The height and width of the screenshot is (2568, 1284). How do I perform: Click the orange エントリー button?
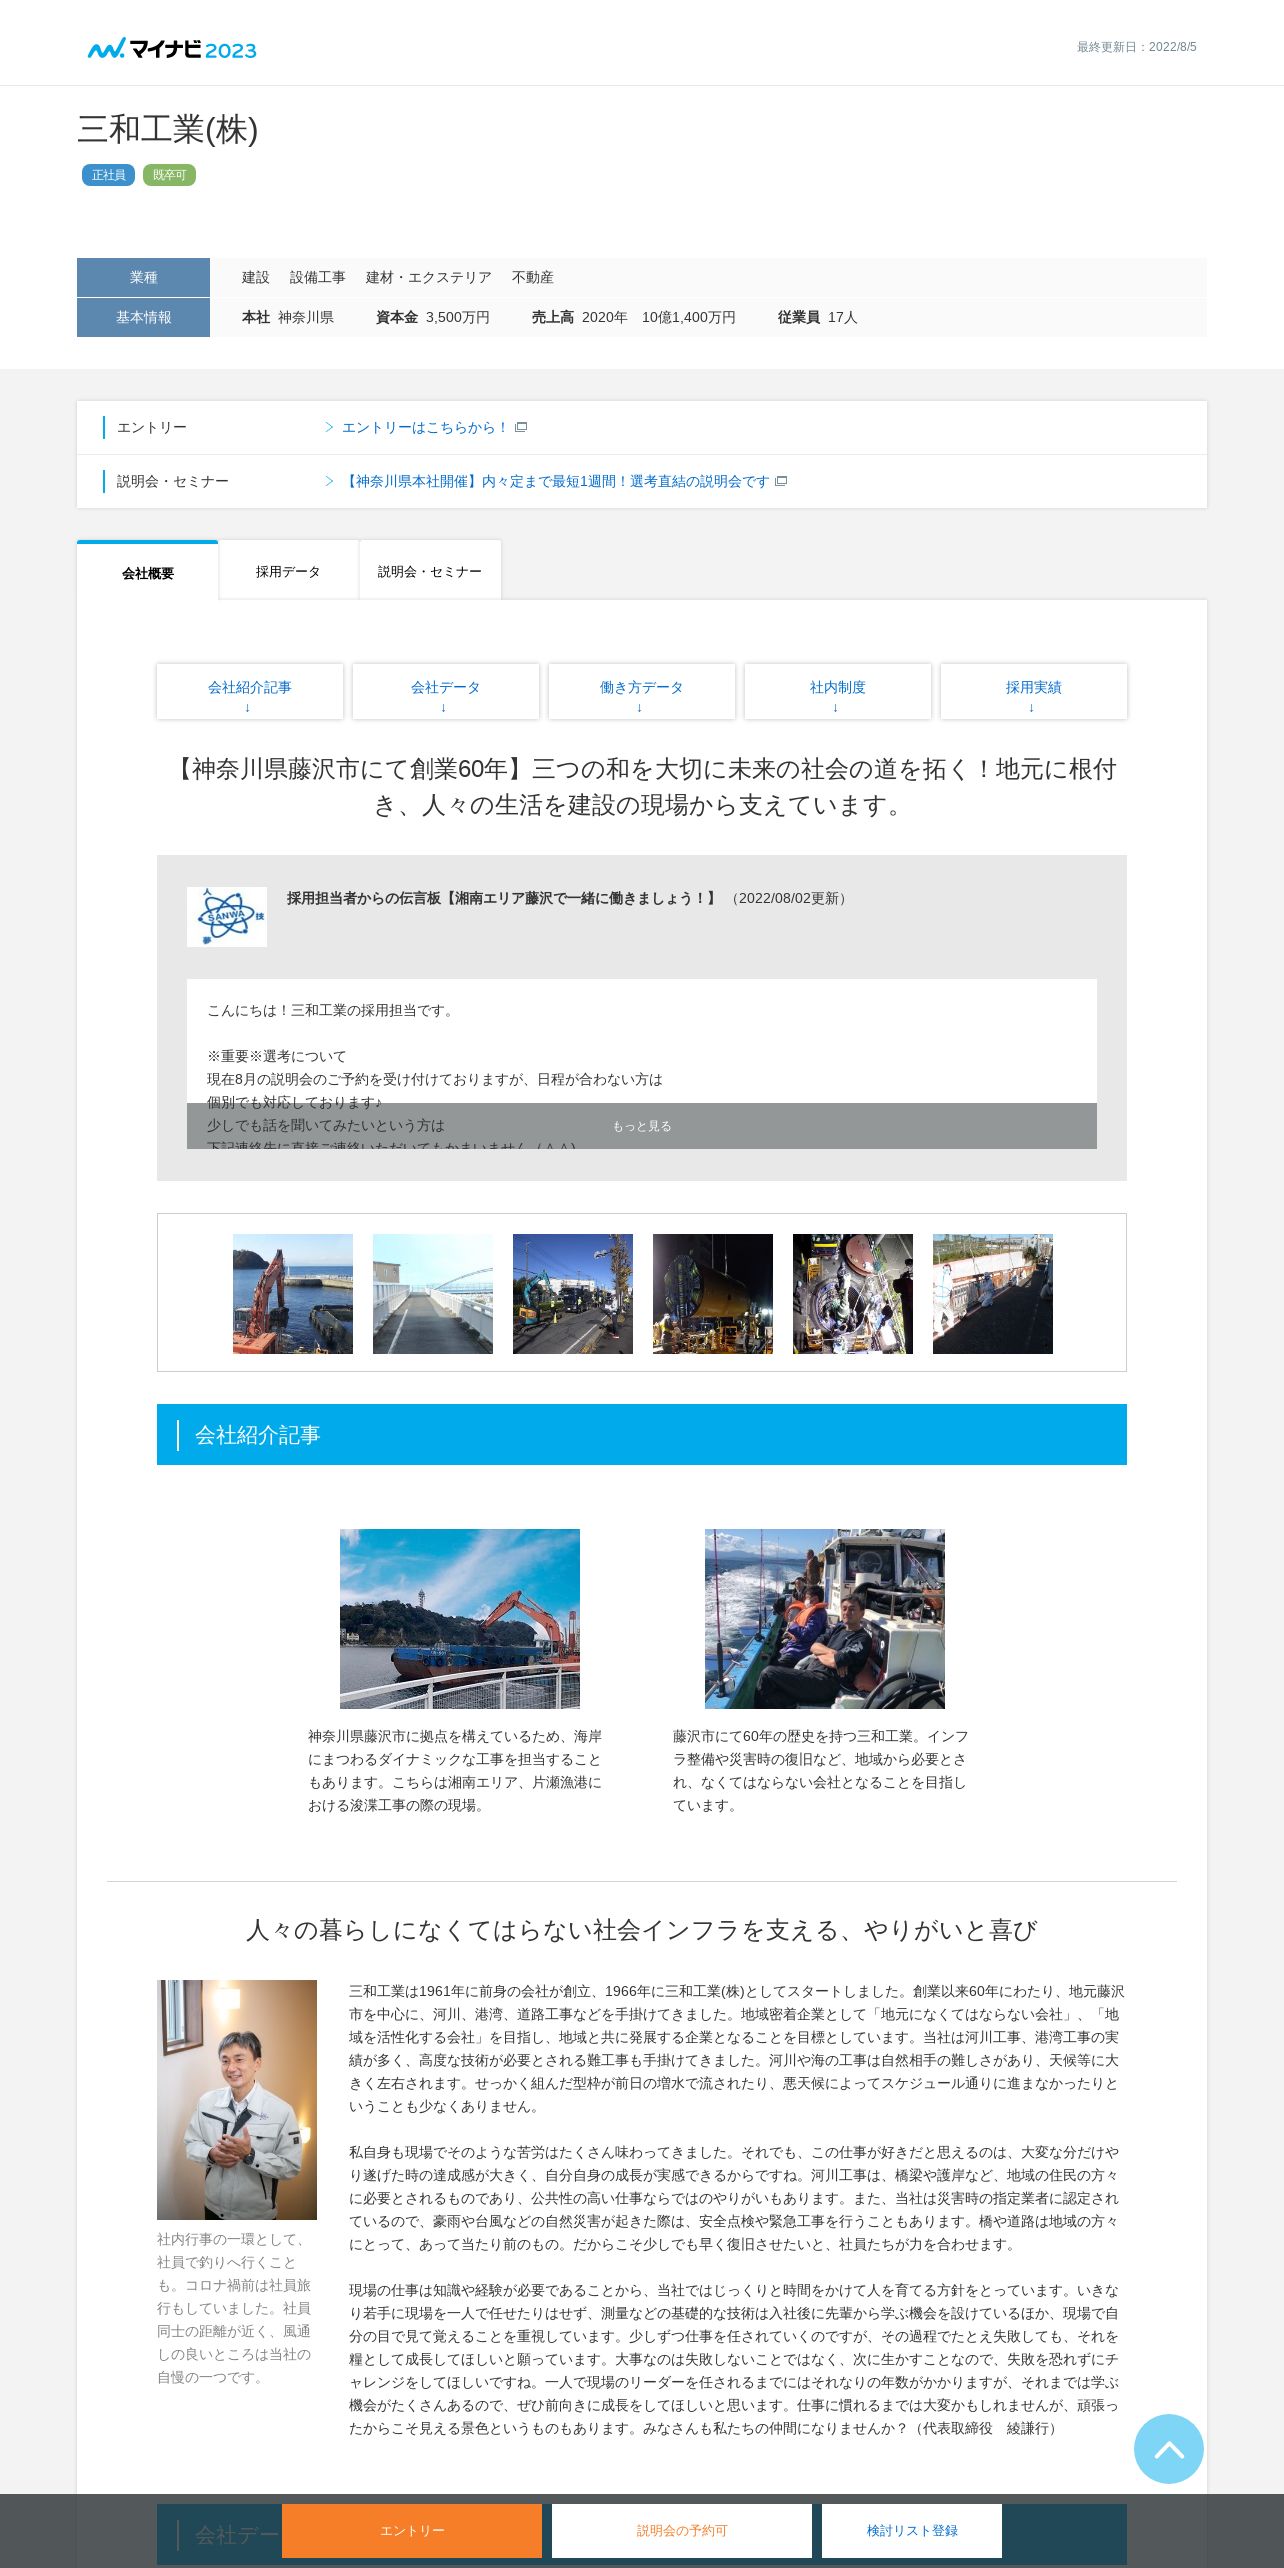tap(412, 2531)
